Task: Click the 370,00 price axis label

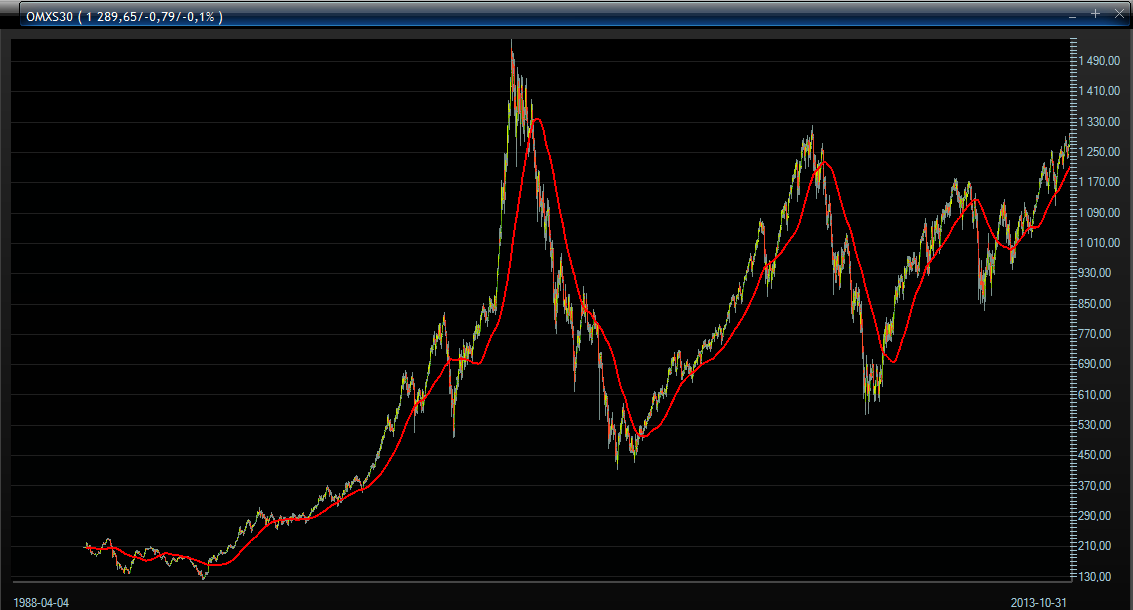Action: [1103, 486]
